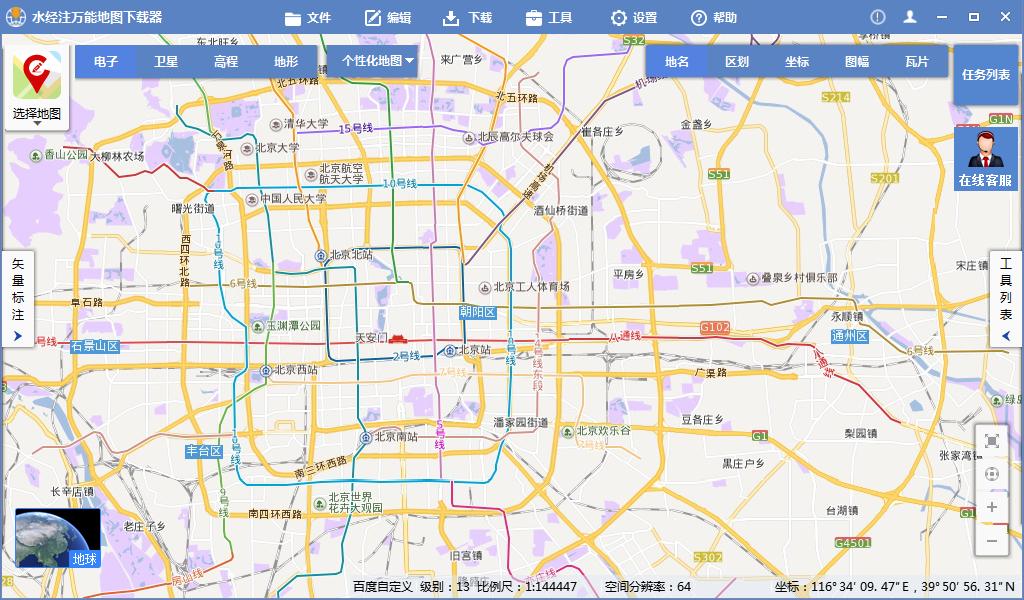Enable the 地形 terrain map mode
This screenshot has height=600, width=1024.
284,60
